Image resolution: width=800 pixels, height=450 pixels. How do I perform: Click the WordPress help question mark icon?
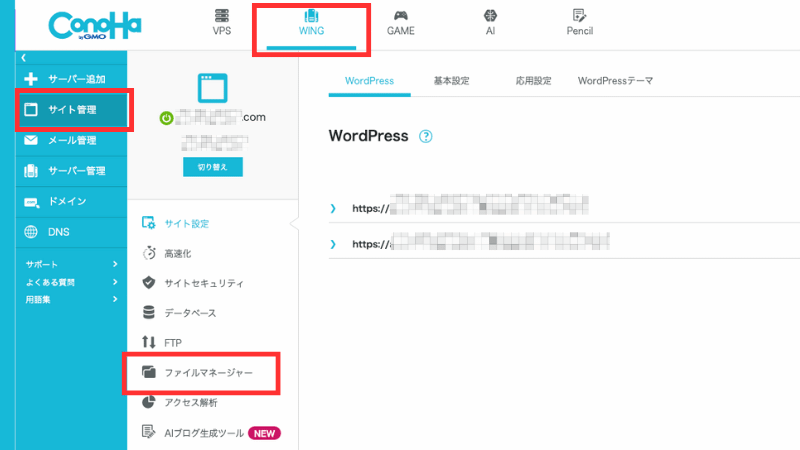(426, 137)
